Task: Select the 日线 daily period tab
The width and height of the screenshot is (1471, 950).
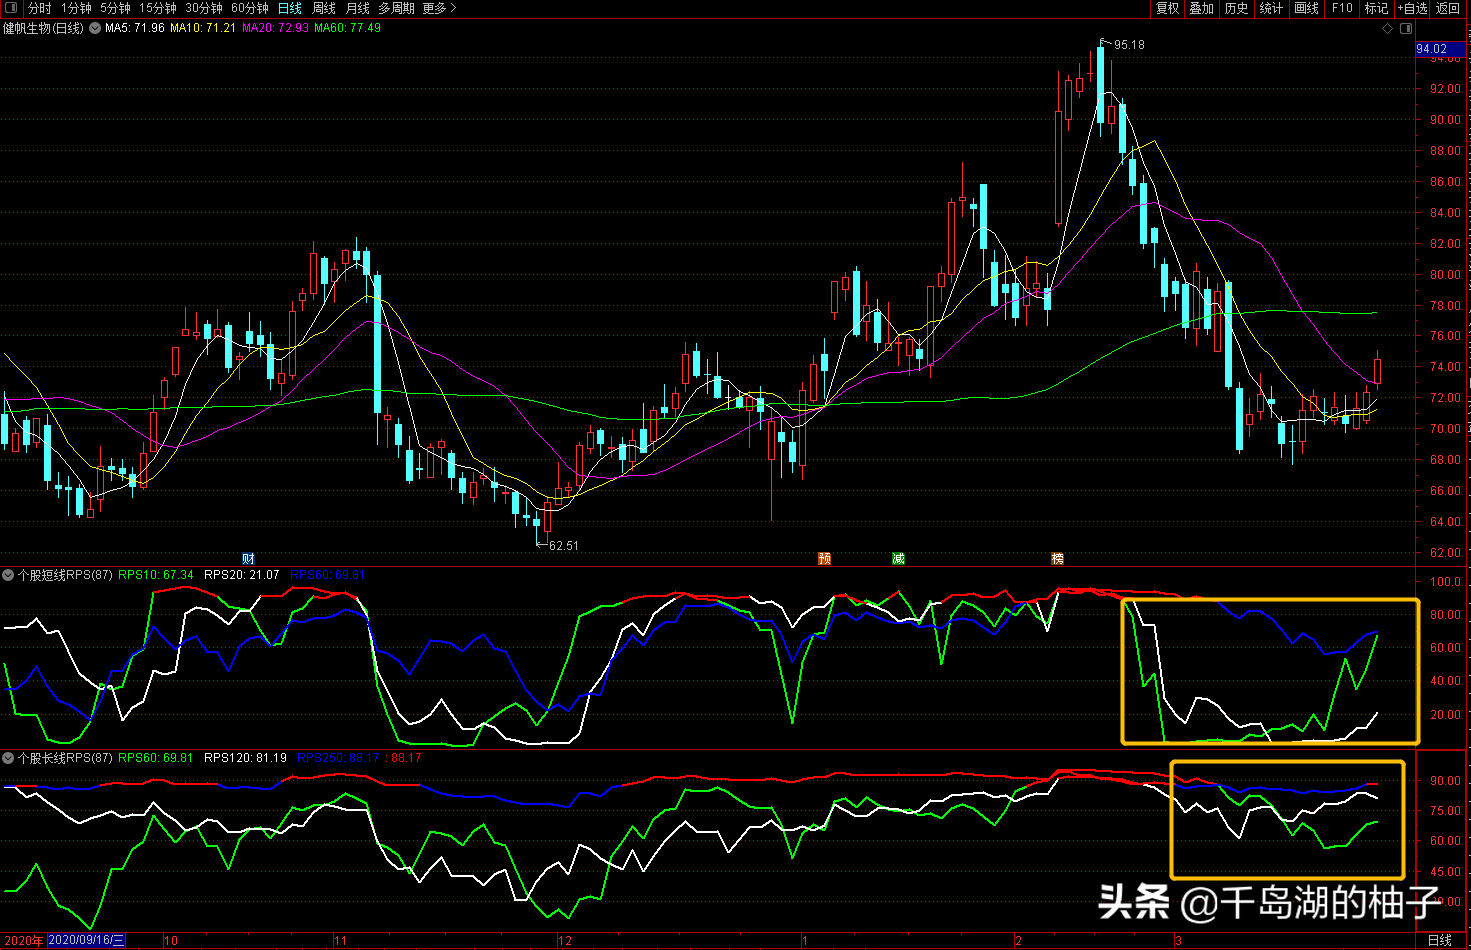Action: pos(290,8)
